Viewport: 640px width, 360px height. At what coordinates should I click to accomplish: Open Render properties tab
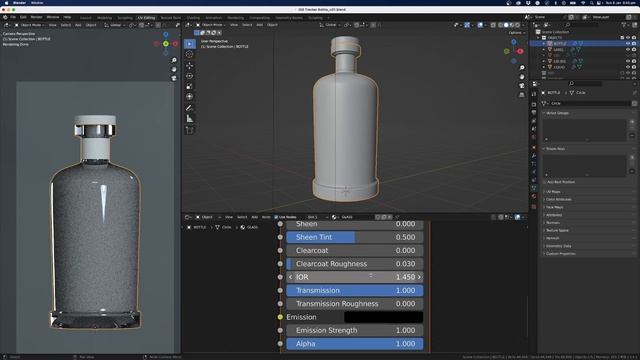tap(534, 104)
